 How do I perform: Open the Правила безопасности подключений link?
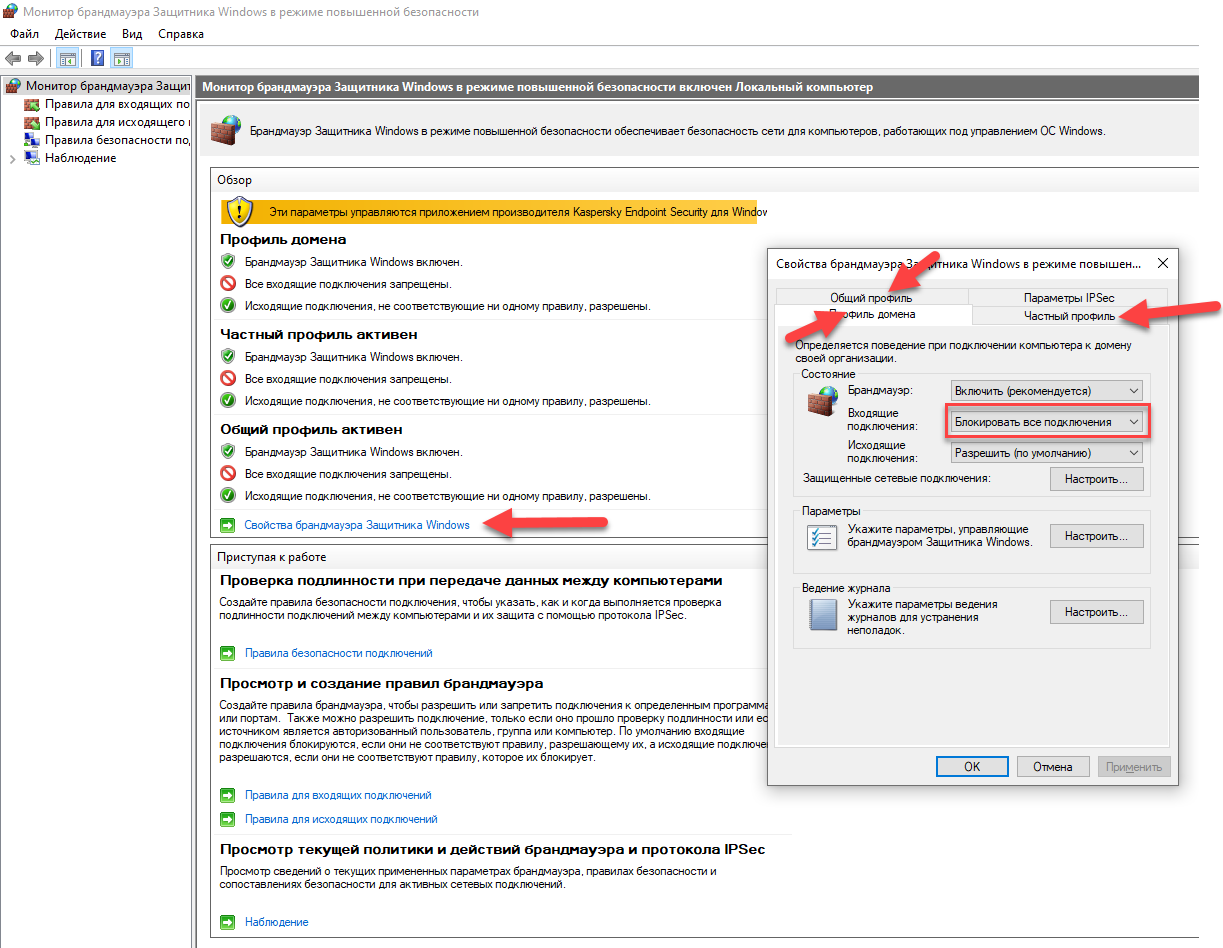tap(339, 653)
